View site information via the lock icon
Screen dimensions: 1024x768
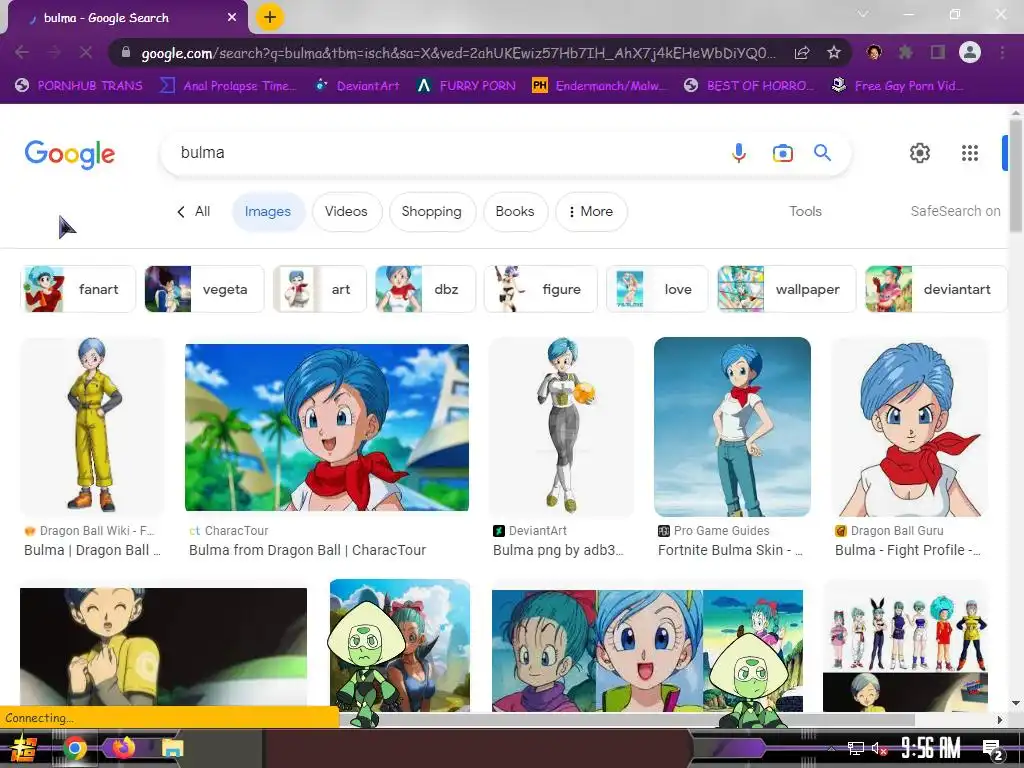[126, 53]
